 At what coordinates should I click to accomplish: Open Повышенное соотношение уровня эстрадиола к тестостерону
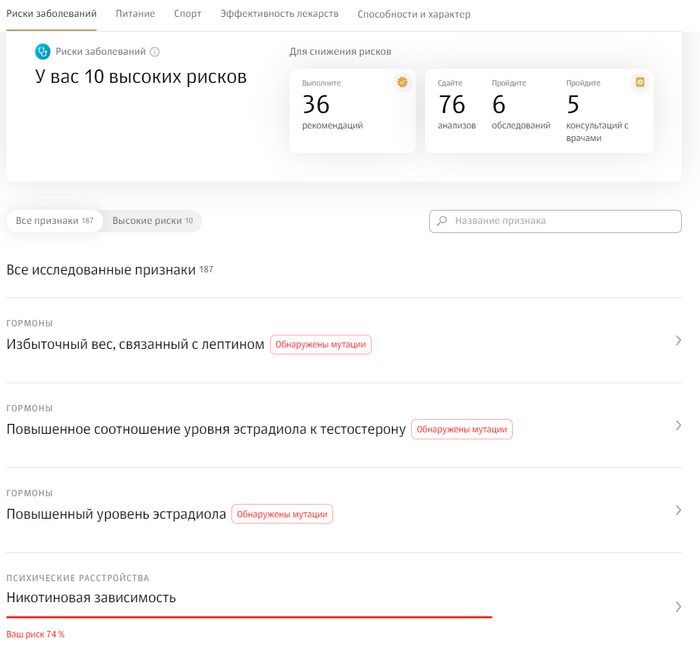pos(206,429)
